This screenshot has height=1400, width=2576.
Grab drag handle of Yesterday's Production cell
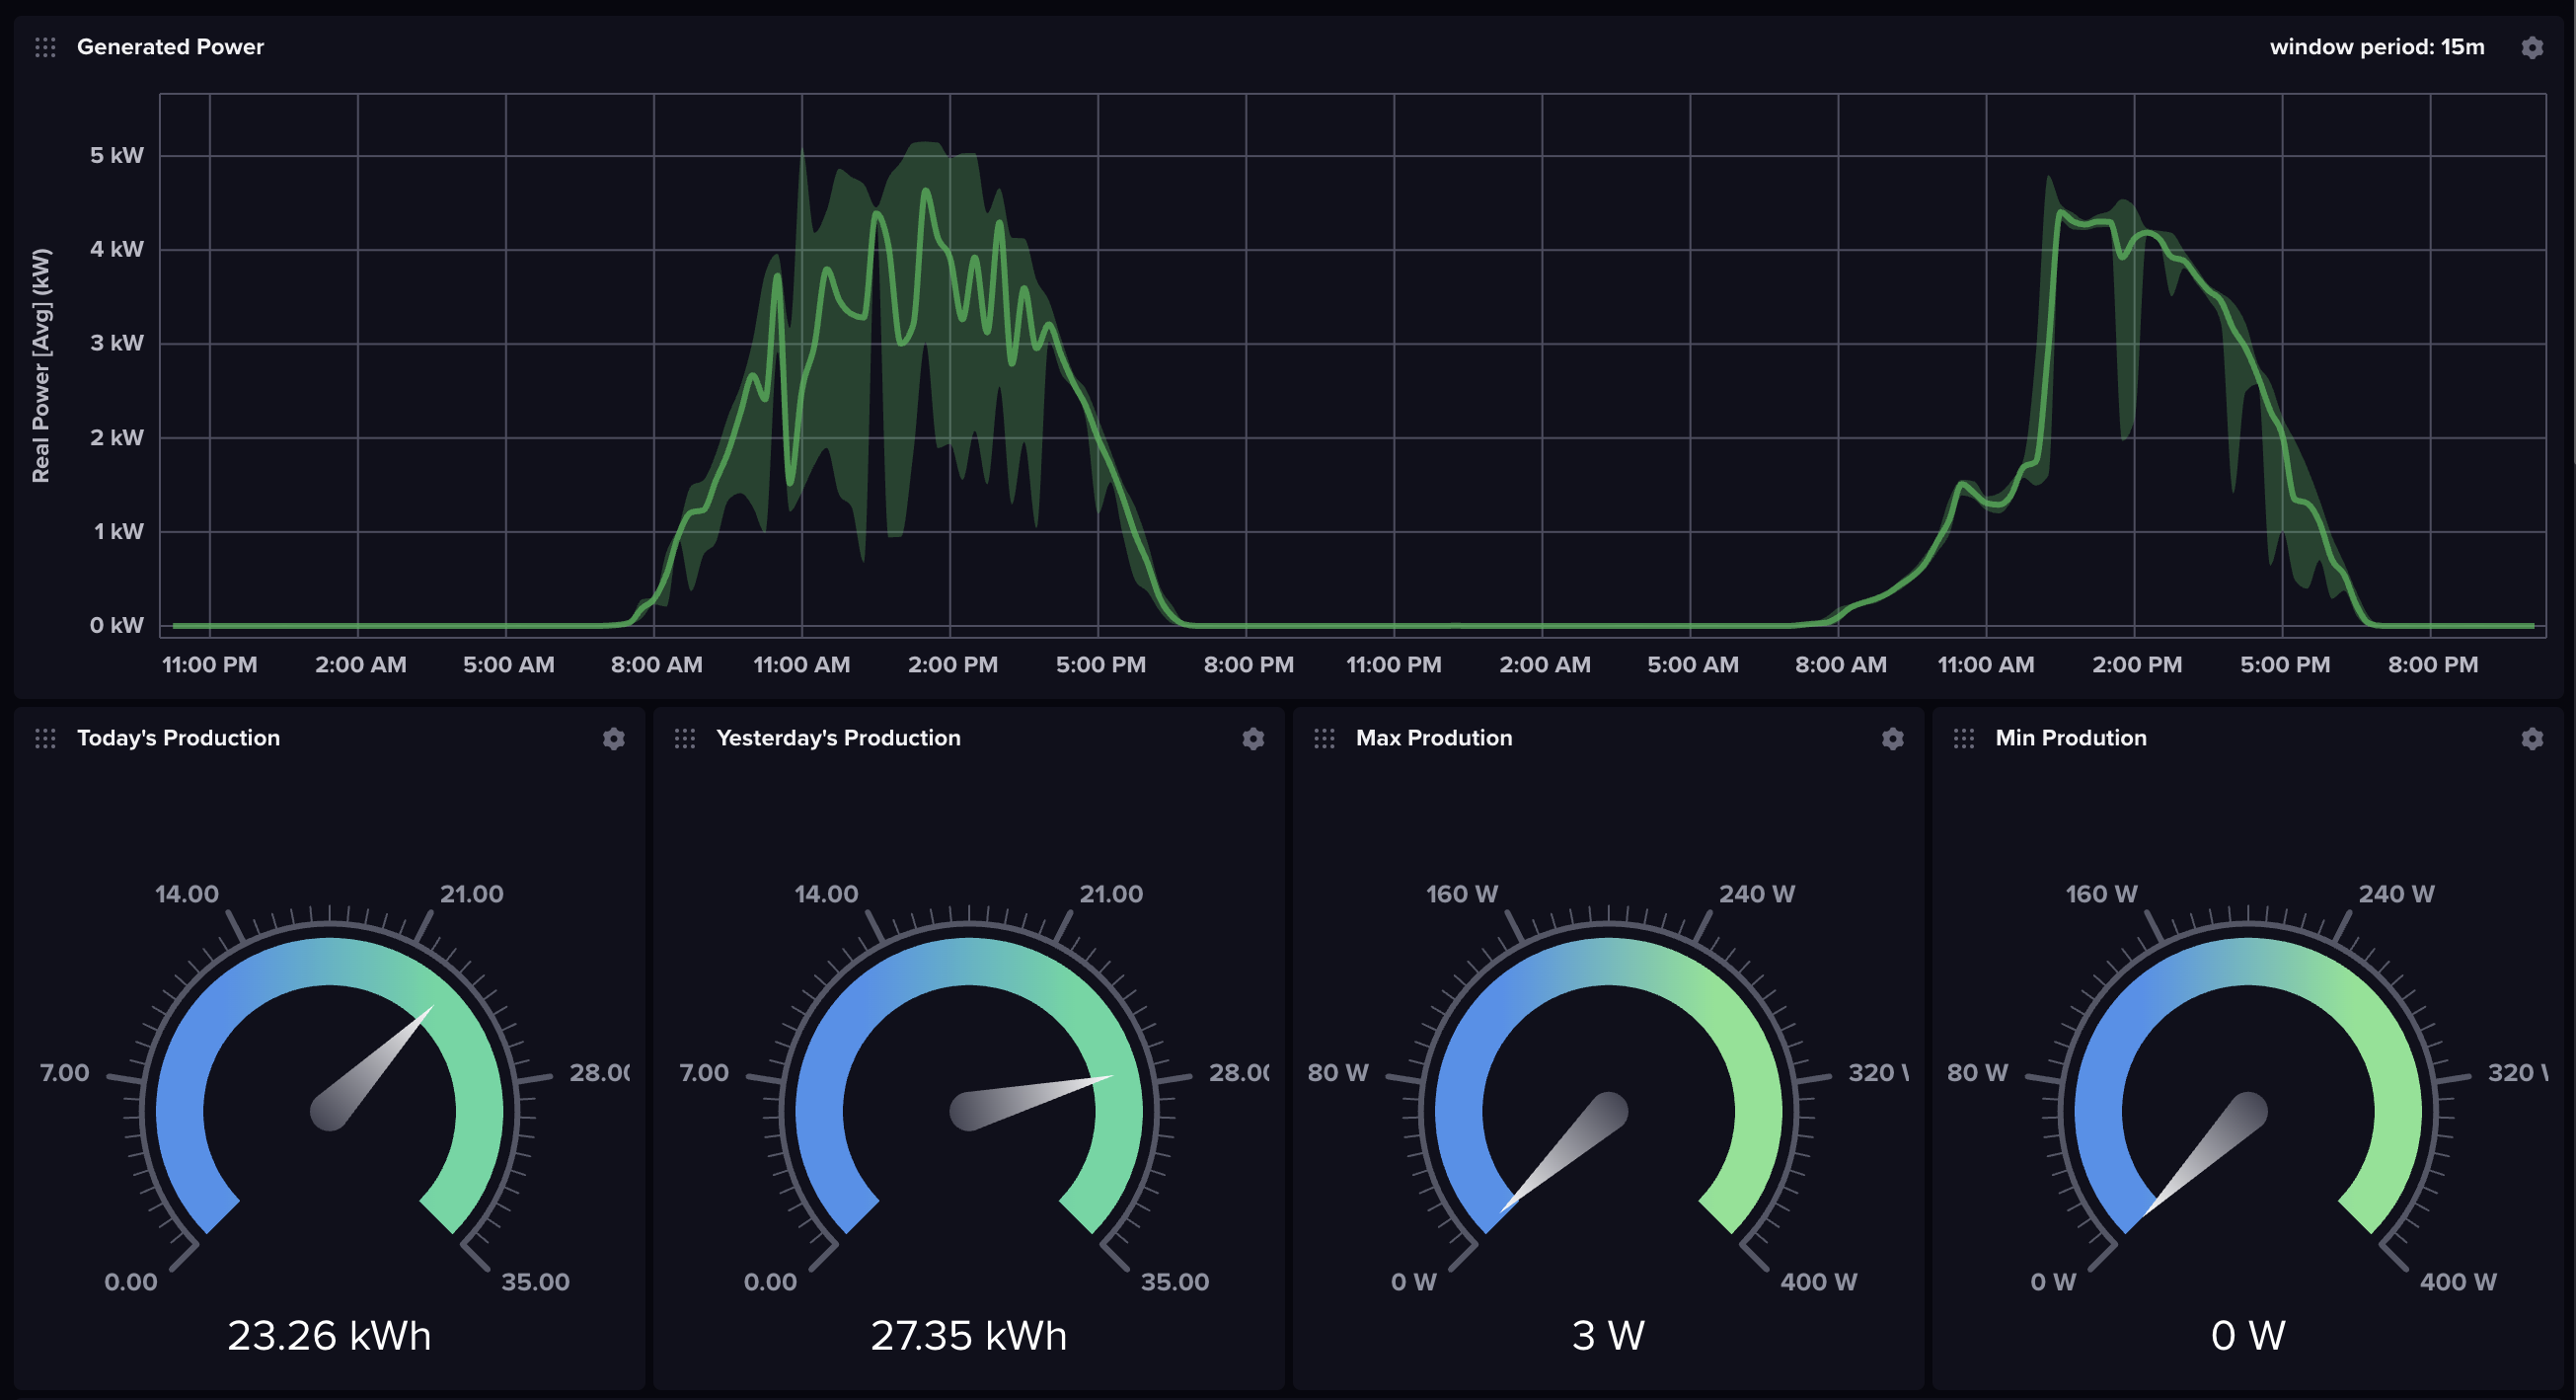[685, 738]
